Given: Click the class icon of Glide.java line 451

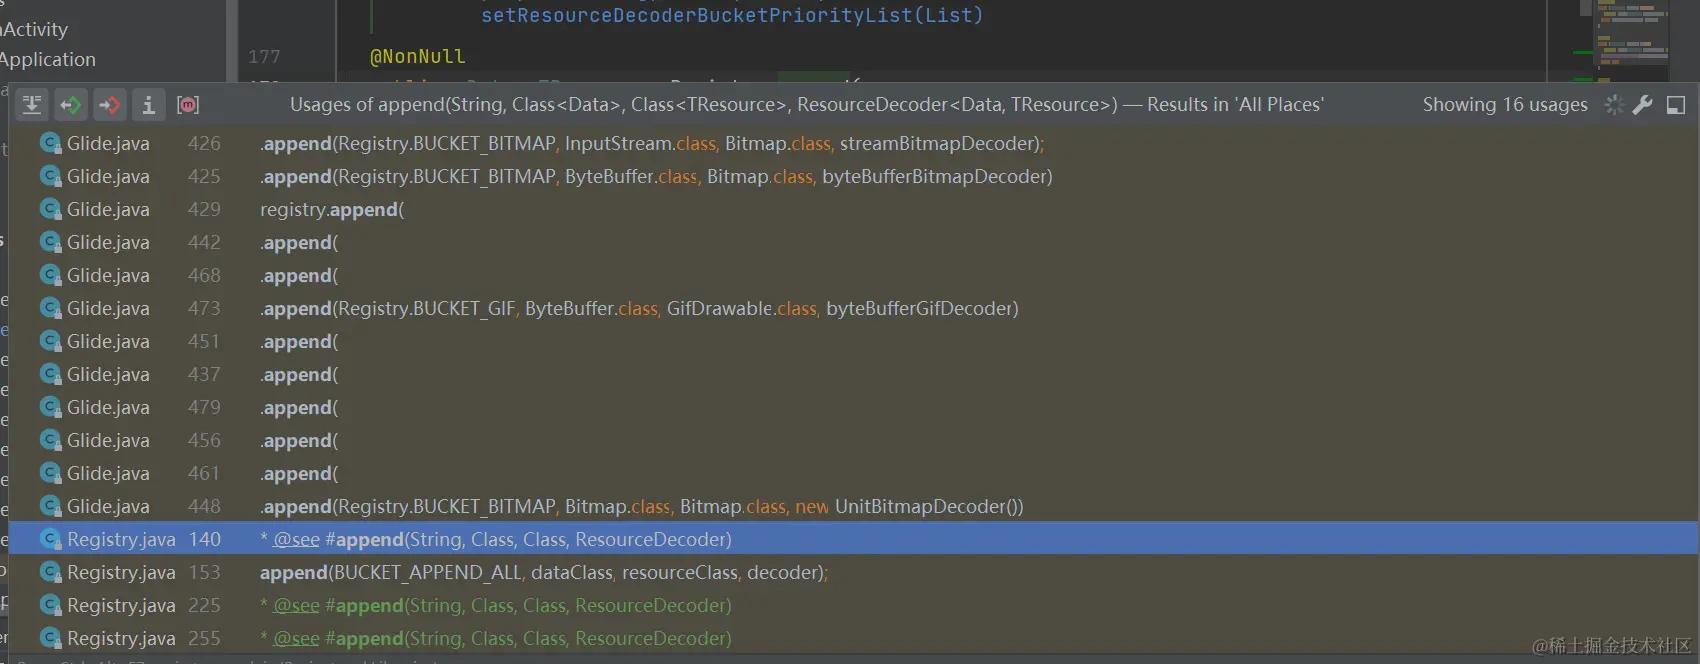Looking at the screenshot, I should pyautogui.click(x=50, y=342).
